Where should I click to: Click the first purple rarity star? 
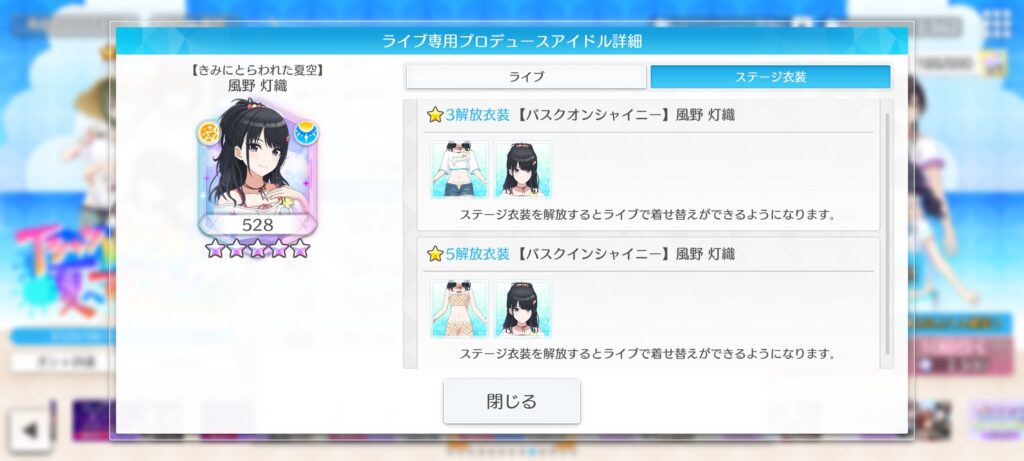(214, 248)
